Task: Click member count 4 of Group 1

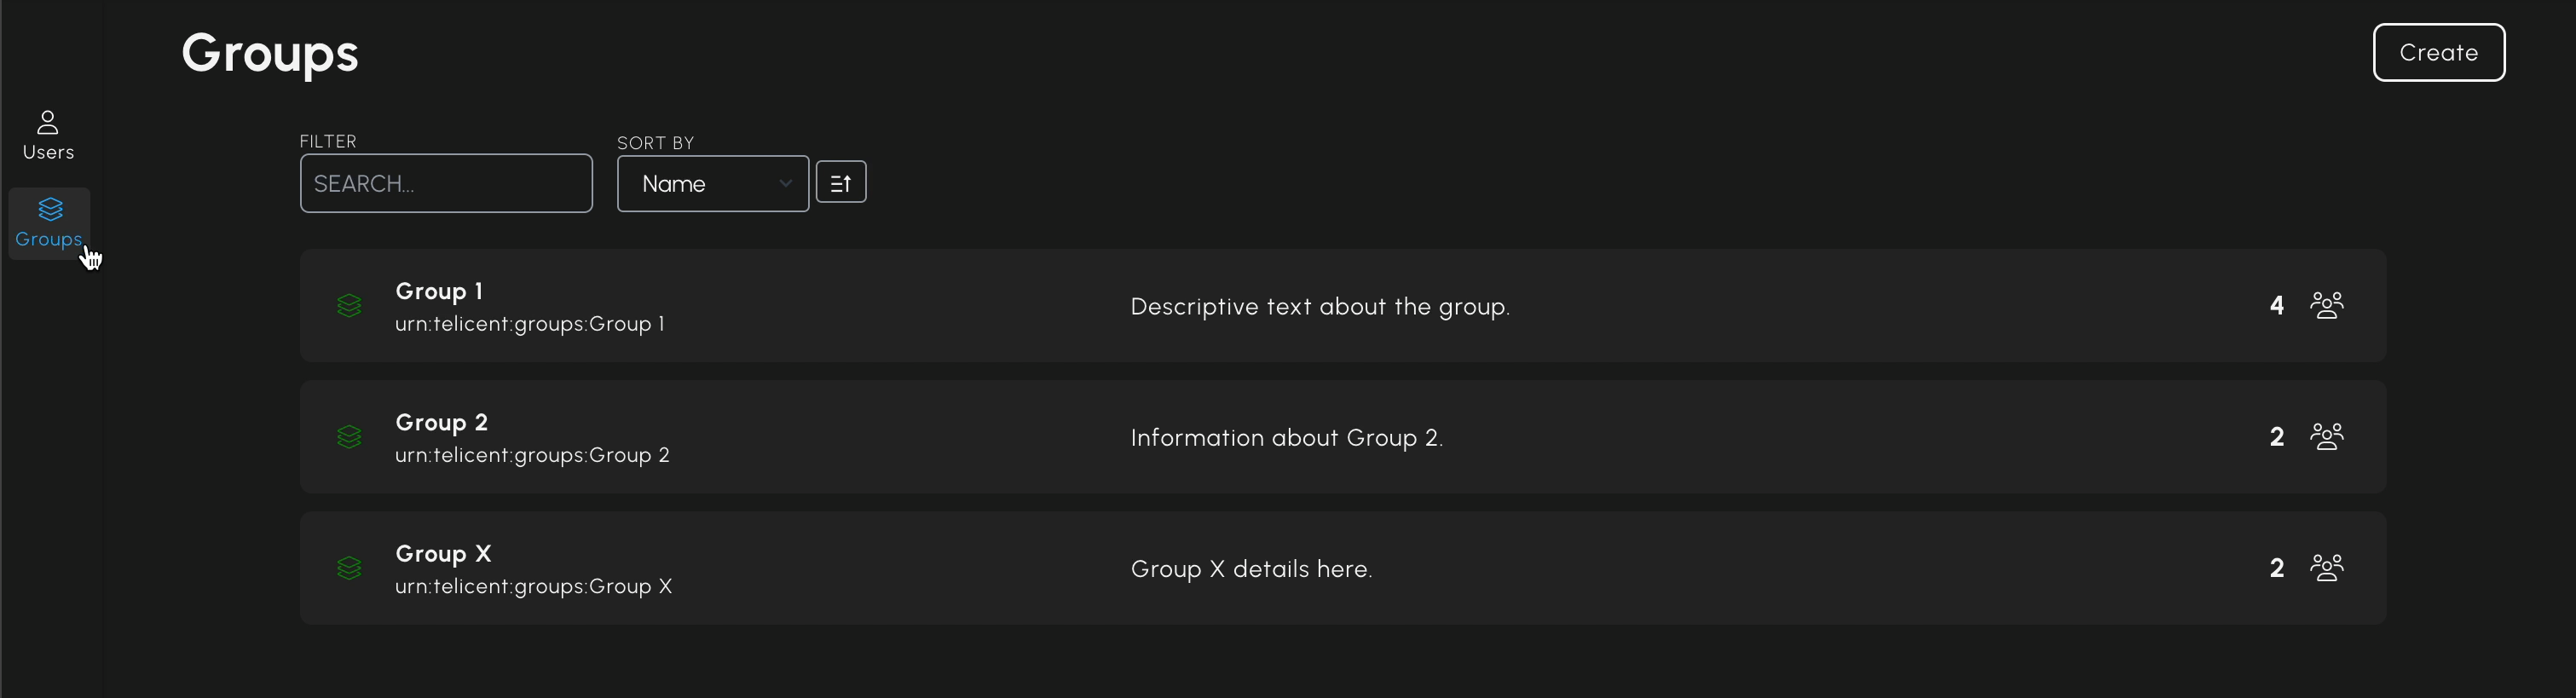Action: (2277, 305)
